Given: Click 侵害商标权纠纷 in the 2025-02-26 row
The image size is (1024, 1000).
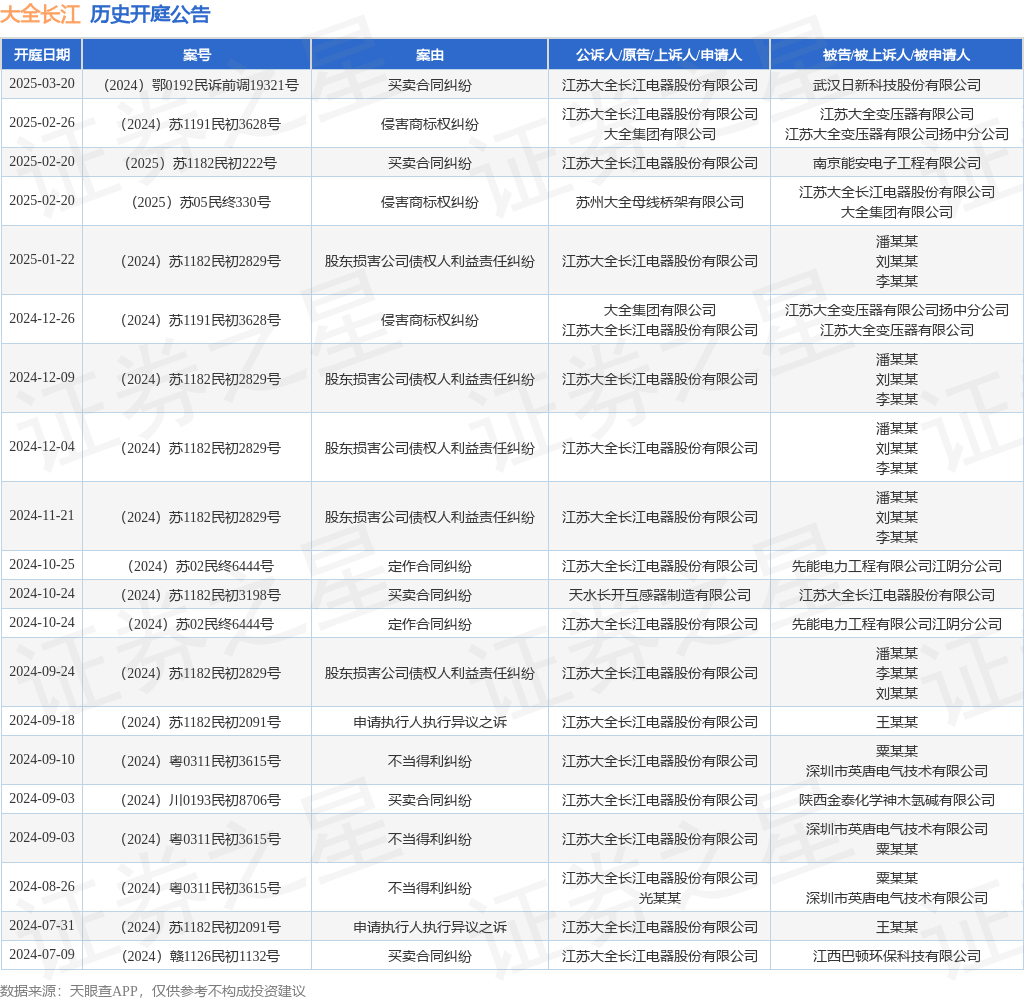Looking at the screenshot, I should click(430, 124).
